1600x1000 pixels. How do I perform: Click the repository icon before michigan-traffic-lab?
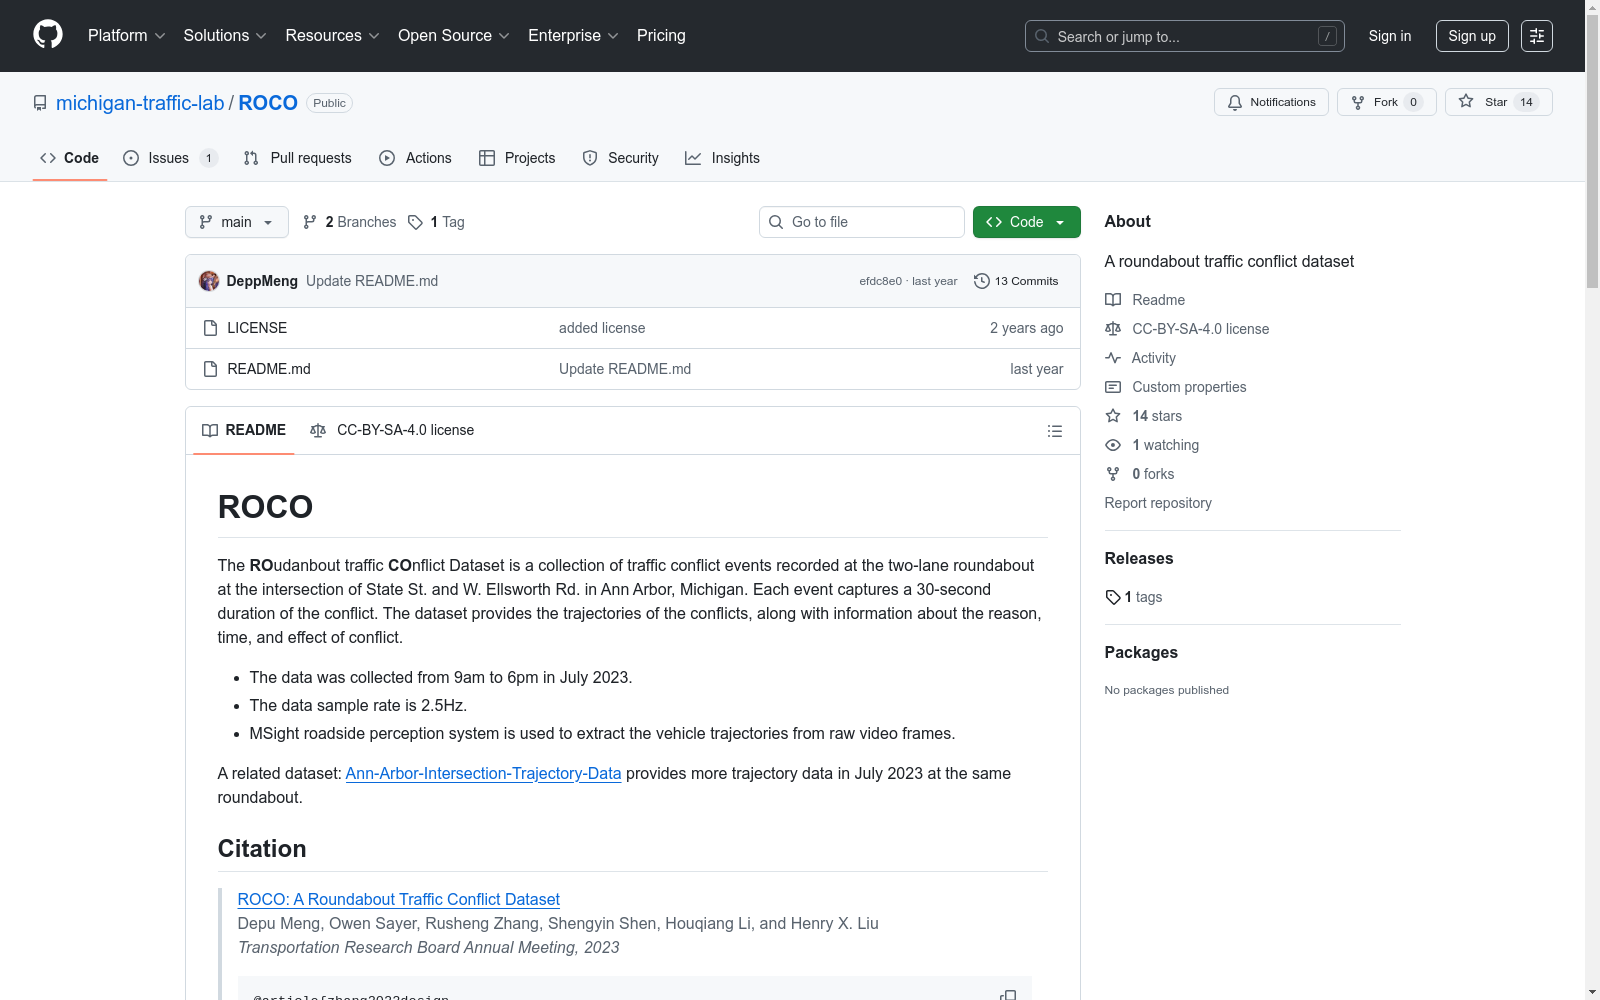tap(40, 103)
